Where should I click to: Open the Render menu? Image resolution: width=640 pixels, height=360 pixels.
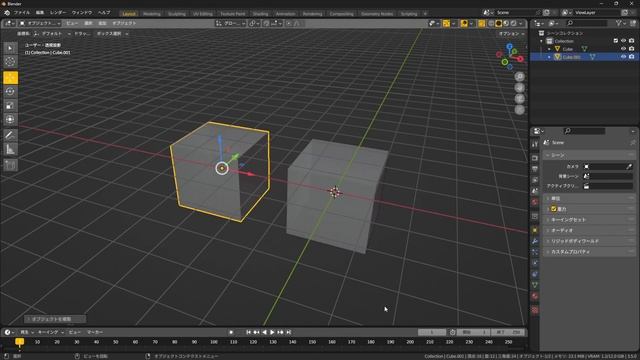pyautogui.click(x=58, y=13)
